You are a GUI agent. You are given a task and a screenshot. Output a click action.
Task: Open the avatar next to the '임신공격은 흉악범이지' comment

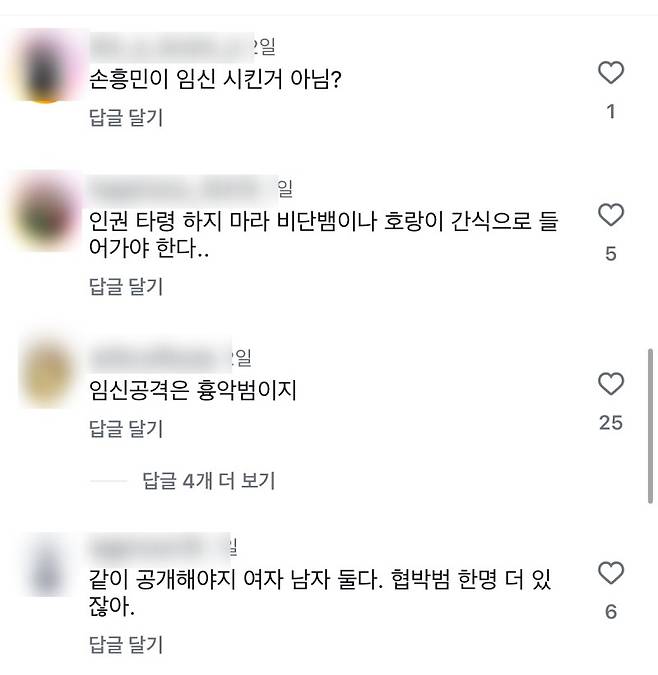[46, 374]
